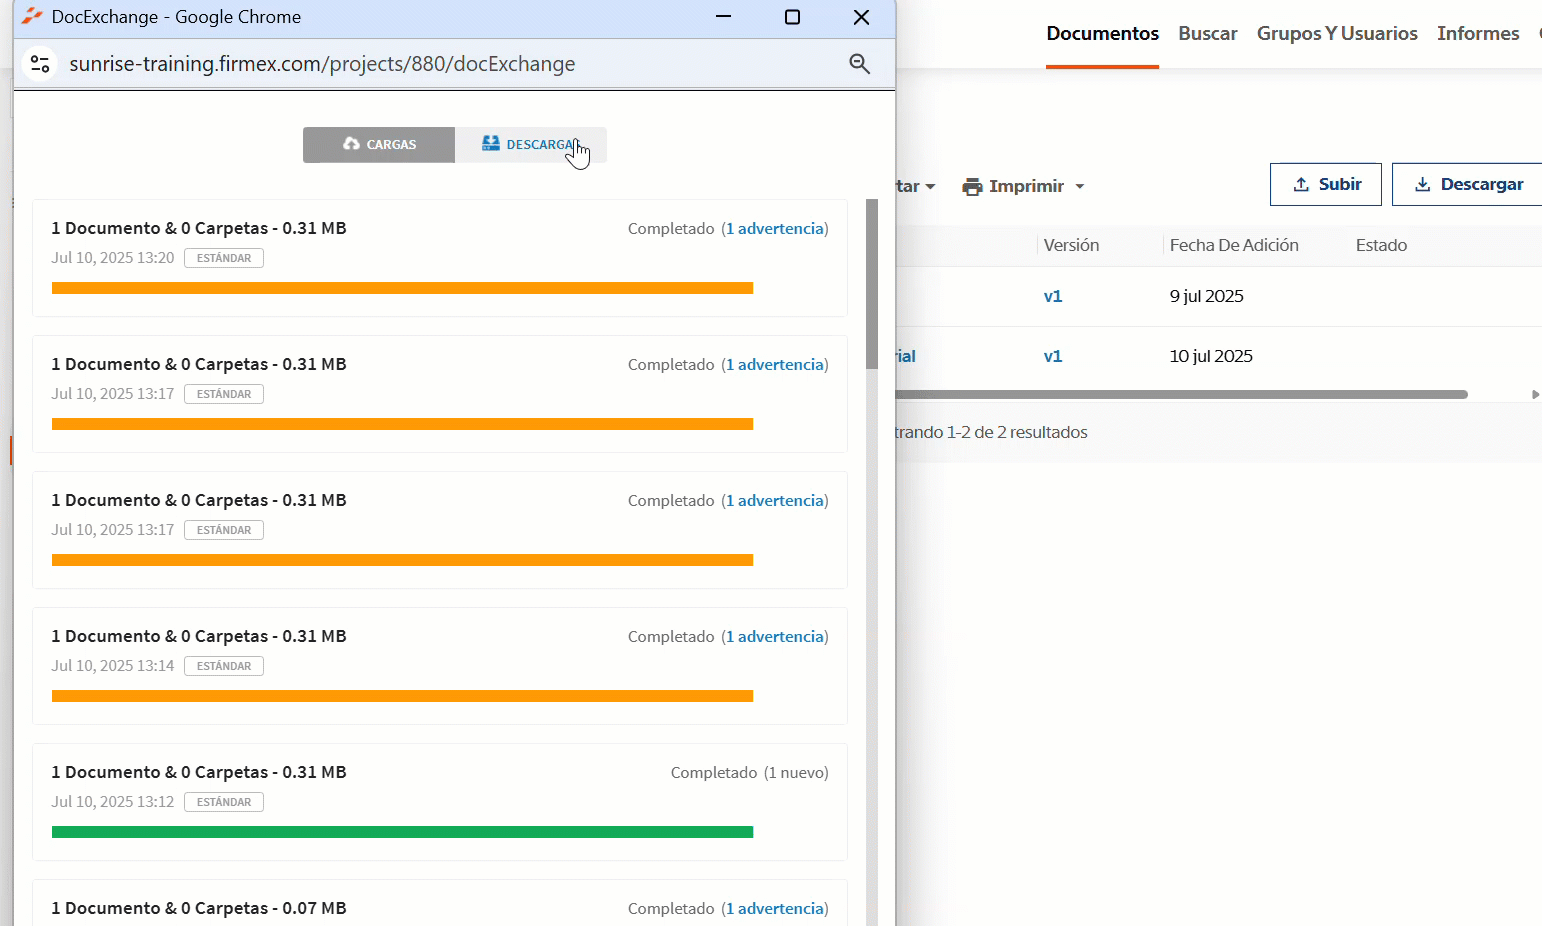Viewport: 1542px width, 926px height.
Task: Click the Subir button in main window
Action: 1326,185
